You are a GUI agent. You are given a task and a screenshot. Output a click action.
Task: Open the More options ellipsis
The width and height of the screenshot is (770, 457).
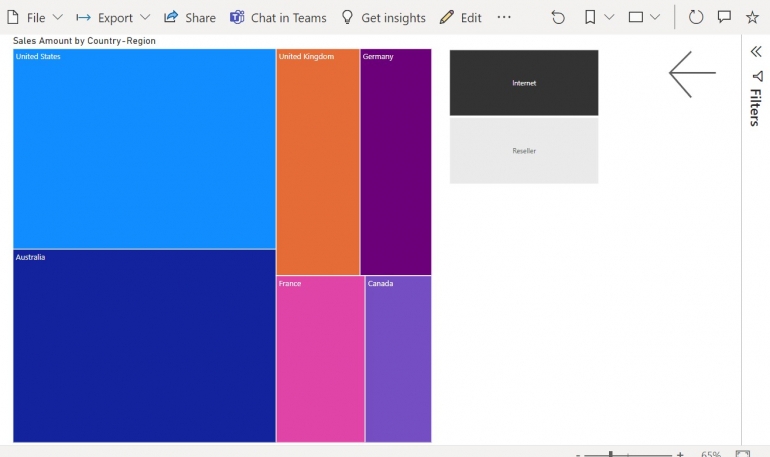504,18
